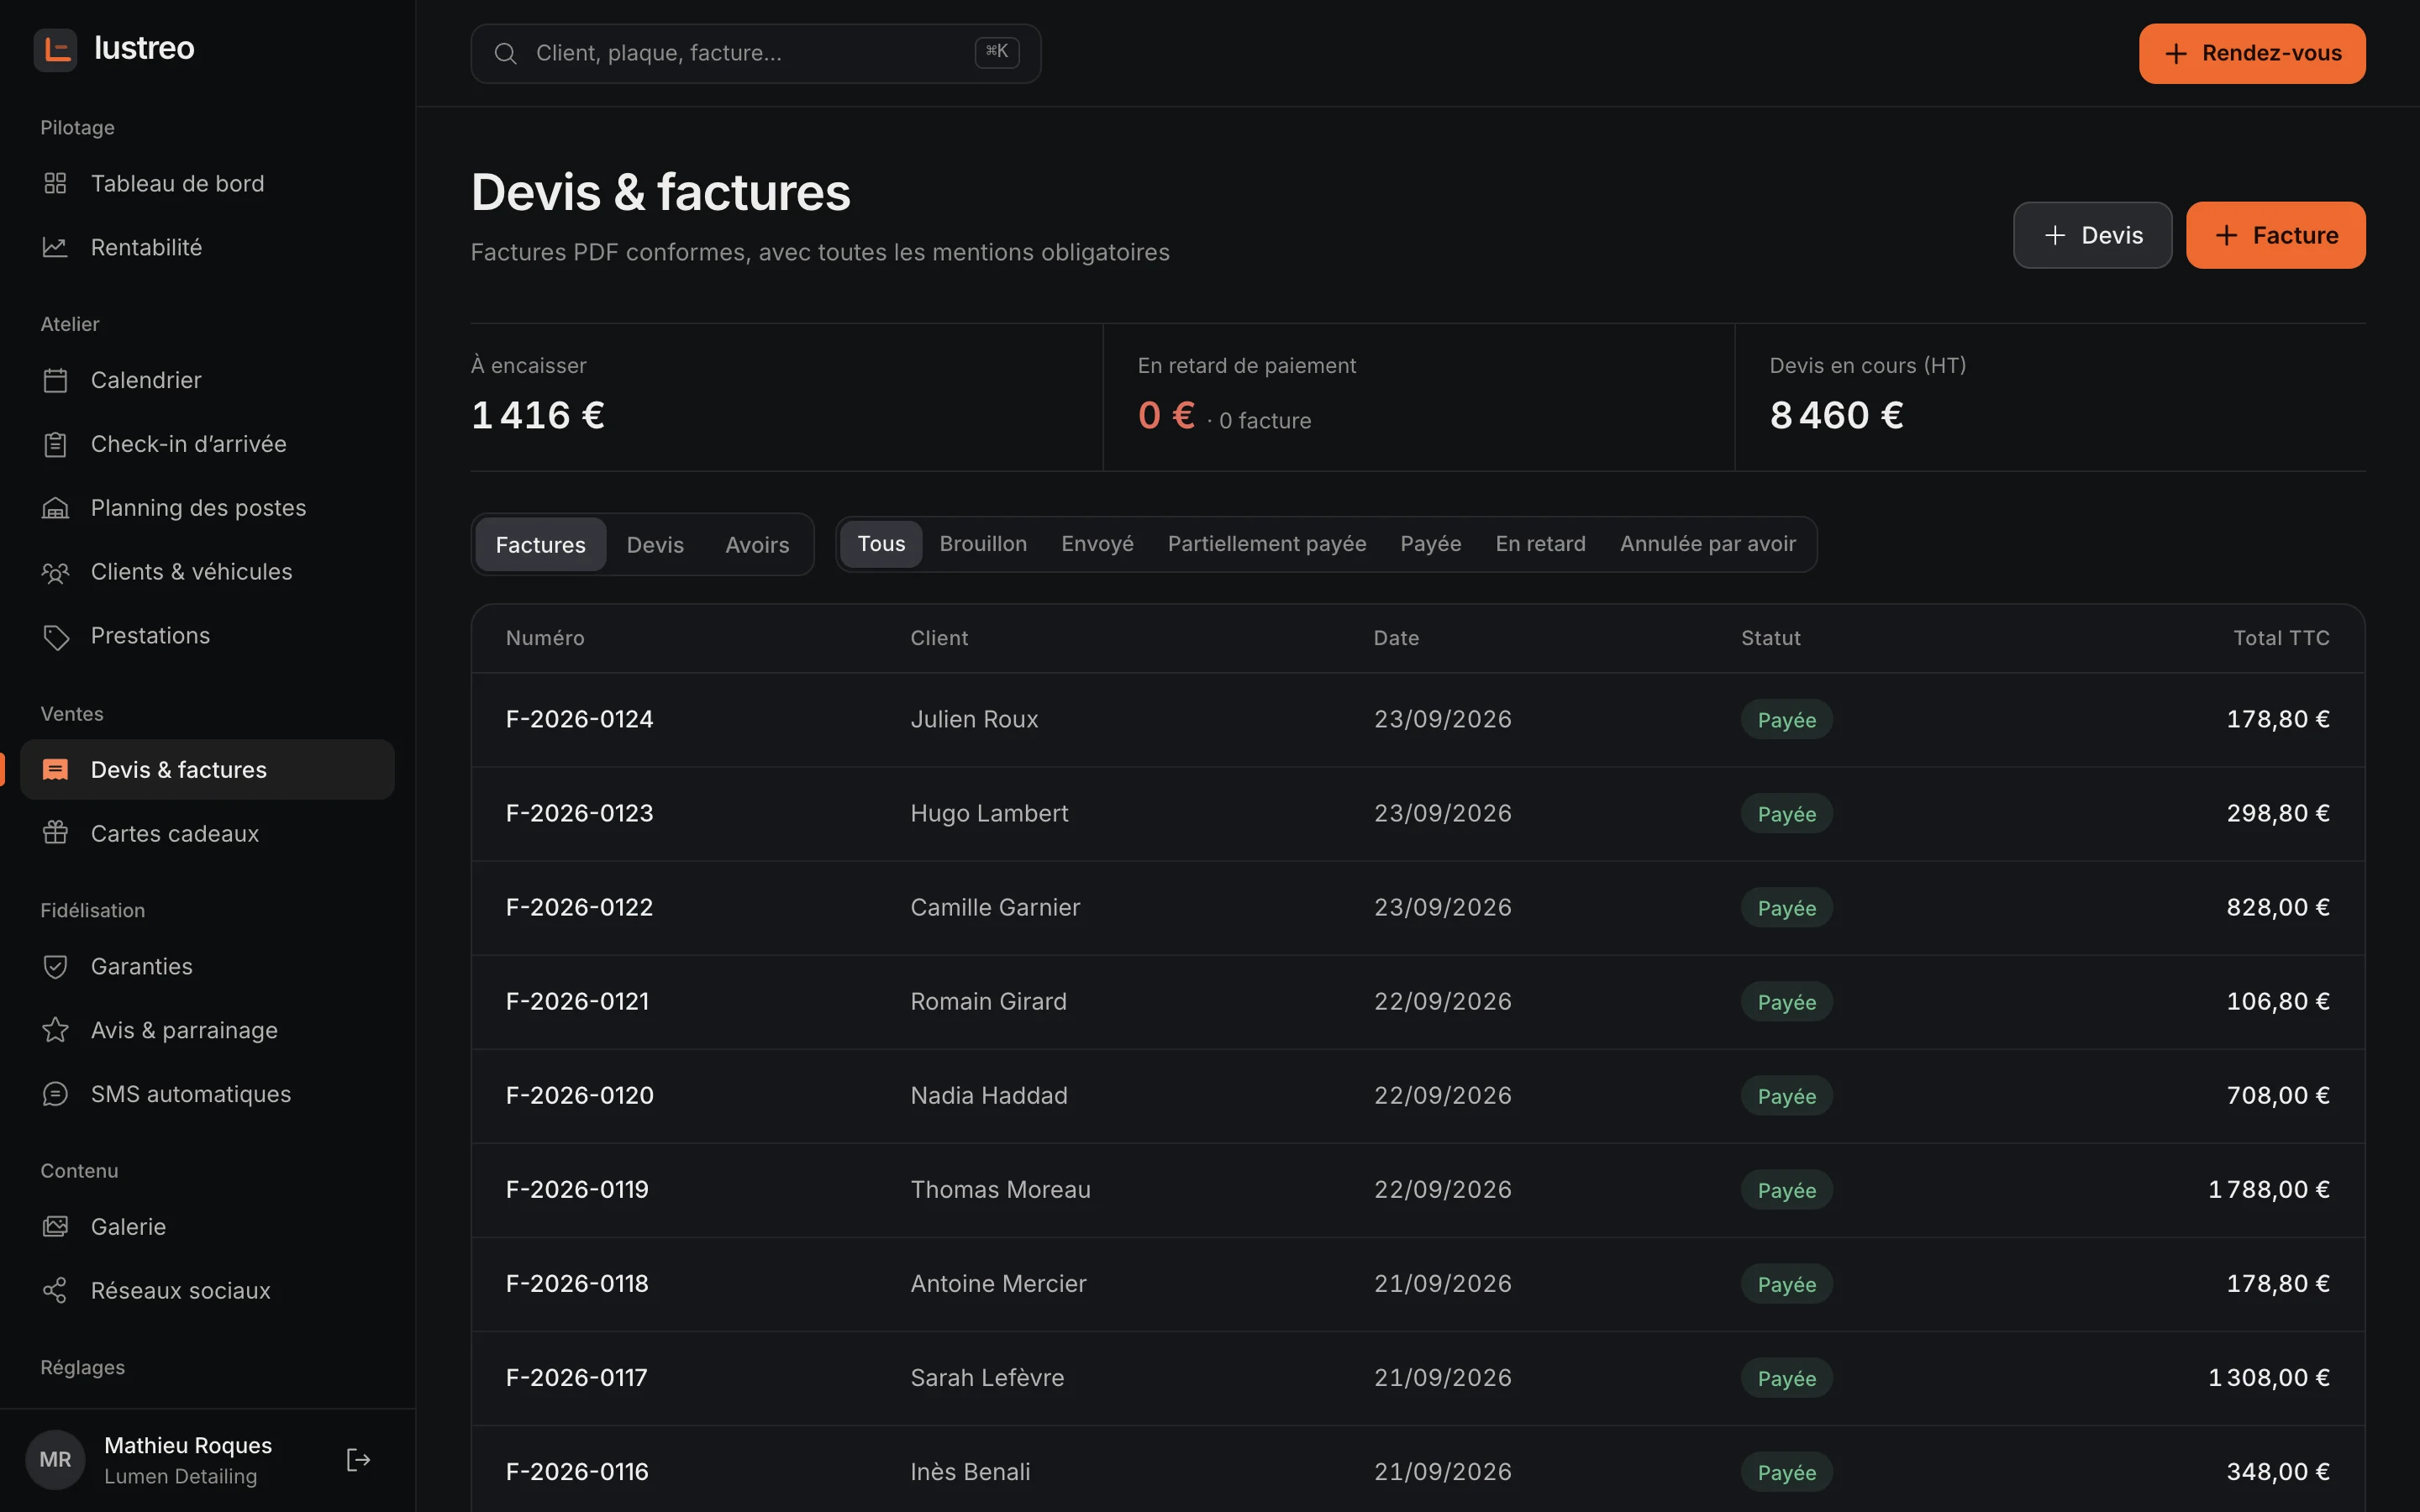Click client name Hugo Lambert
The image size is (2420, 1512).
[x=989, y=813]
